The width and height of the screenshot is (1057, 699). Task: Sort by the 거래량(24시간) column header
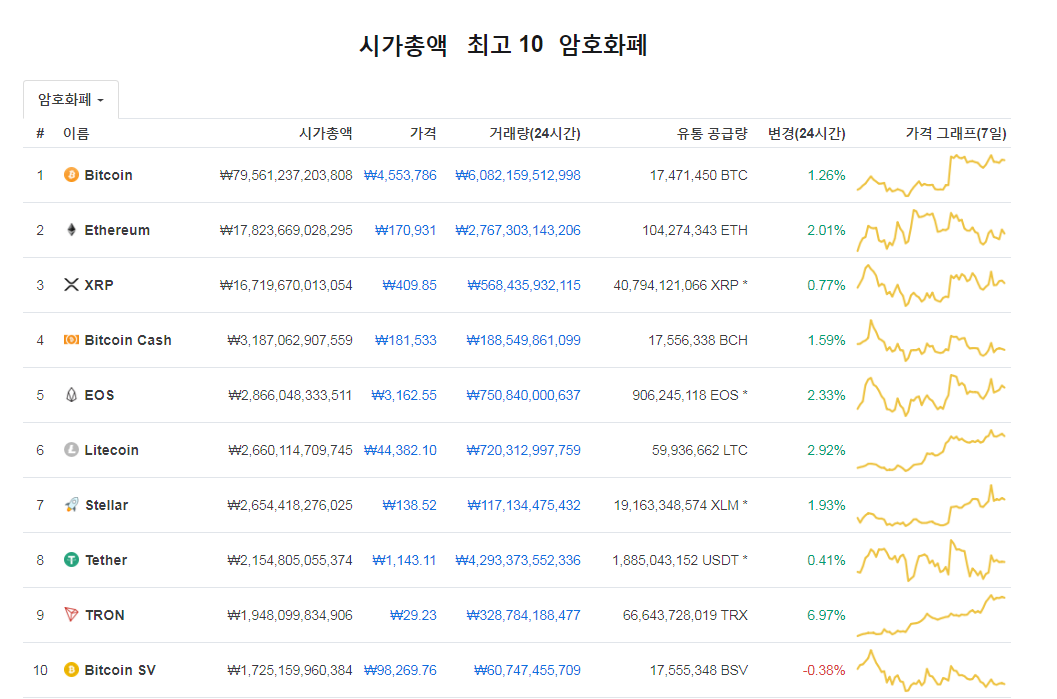coord(535,133)
